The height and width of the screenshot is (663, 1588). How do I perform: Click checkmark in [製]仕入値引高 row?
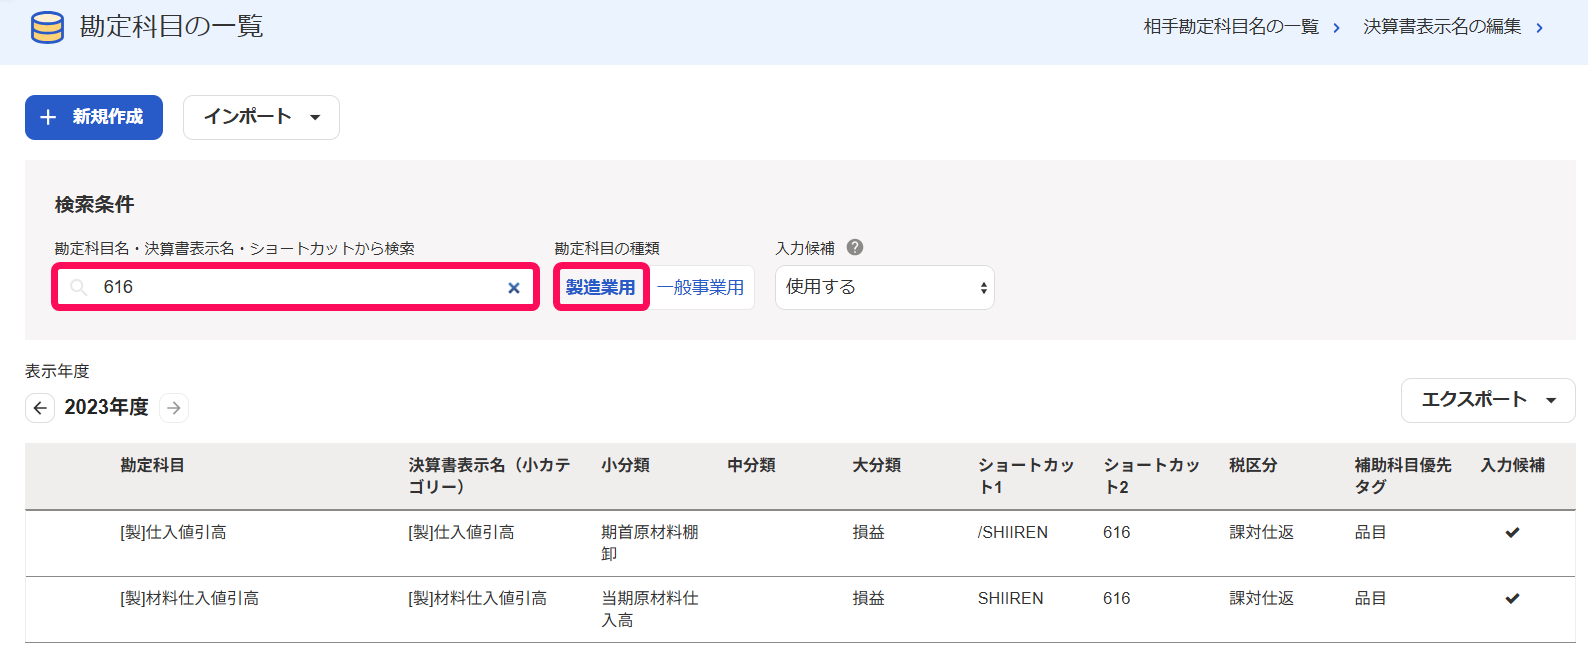coord(1512,532)
